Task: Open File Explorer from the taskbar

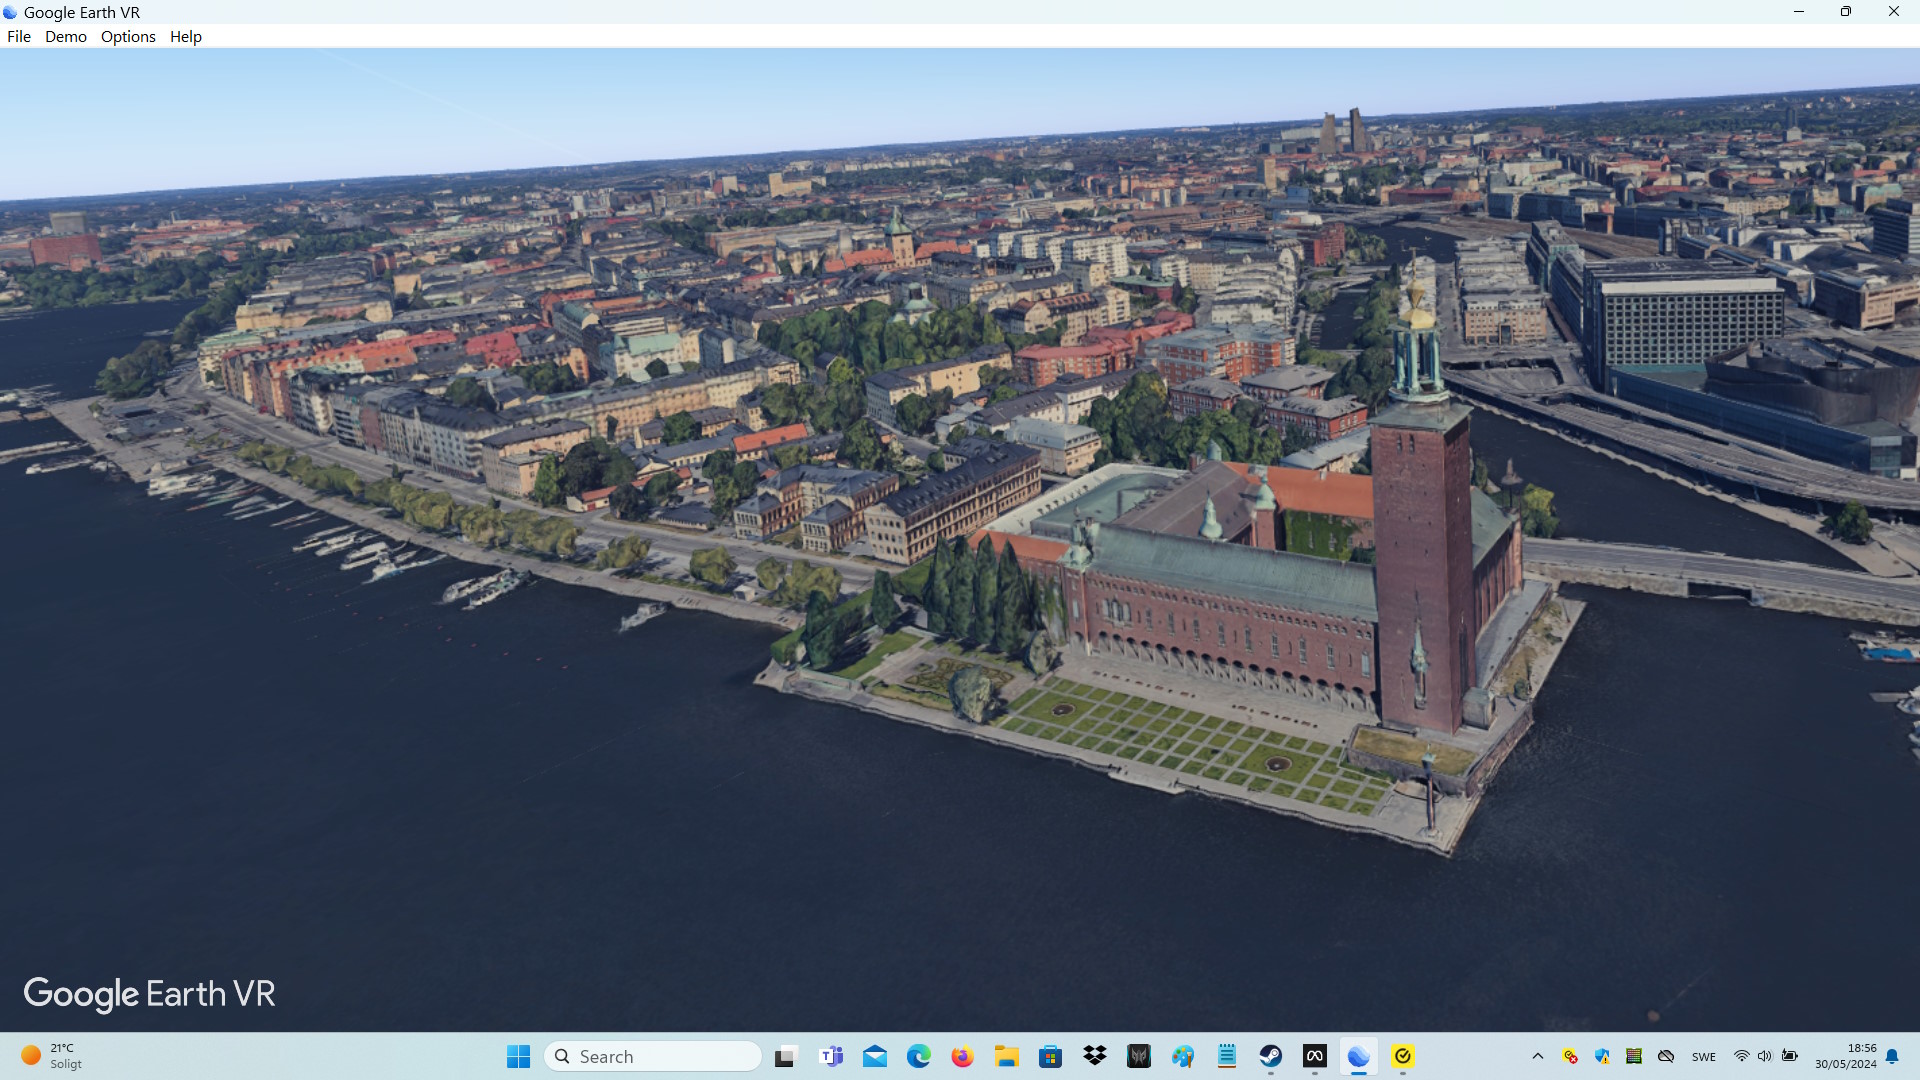Action: pyautogui.click(x=1006, y=1057)
